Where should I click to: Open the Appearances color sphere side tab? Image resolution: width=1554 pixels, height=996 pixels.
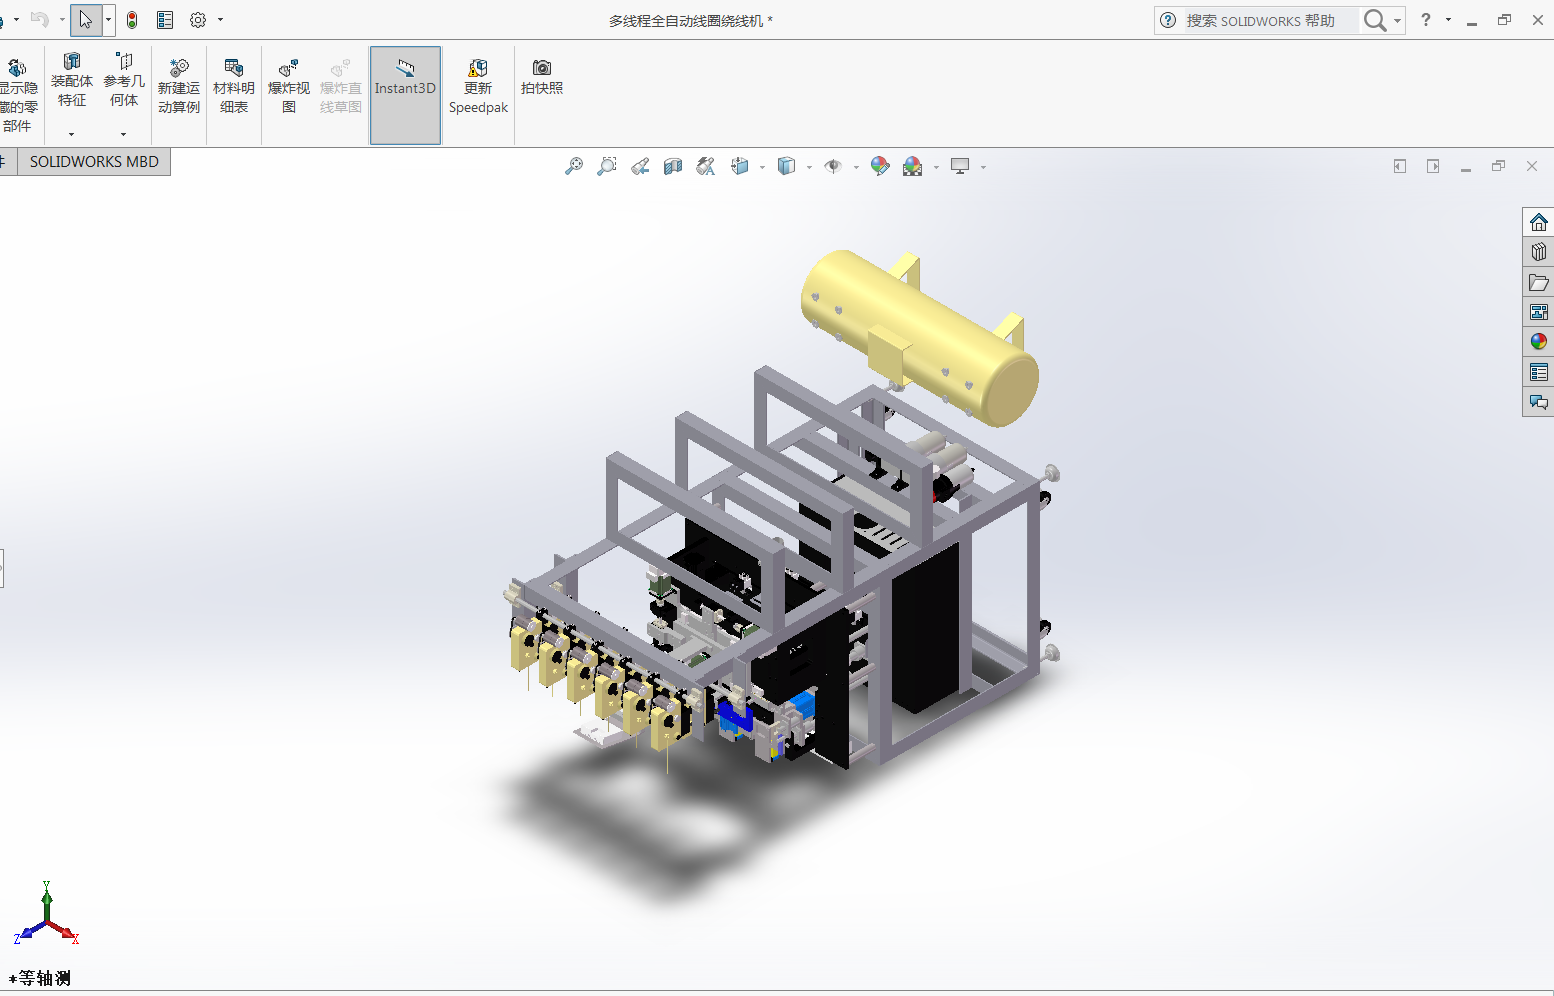[x=1538, y=342]
